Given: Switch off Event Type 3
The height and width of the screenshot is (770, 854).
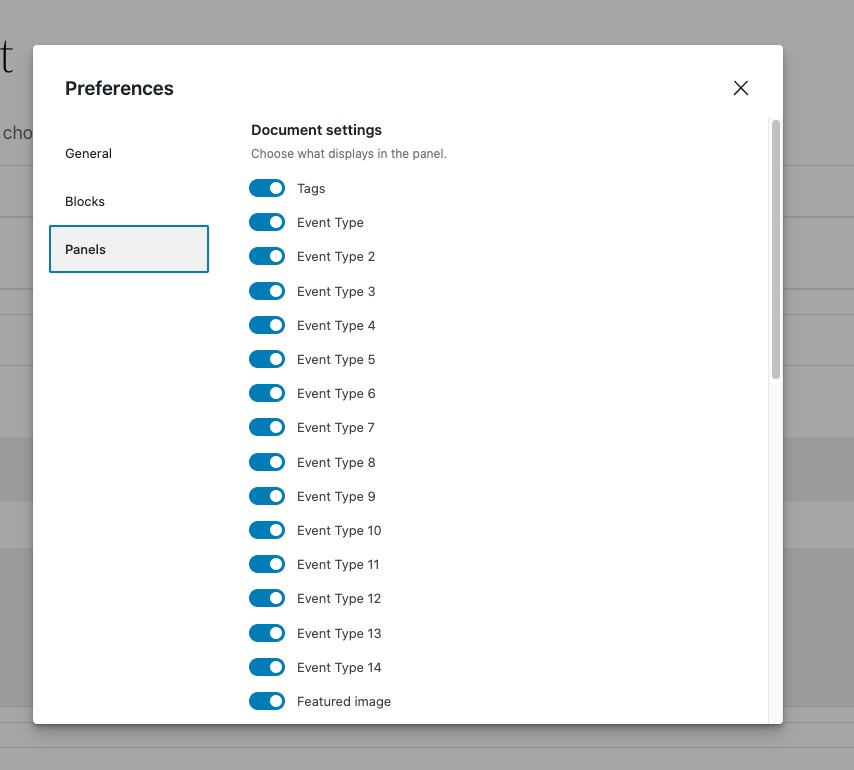Looking at the screenshot, I should pyautogui.click(x=267, y=291).
